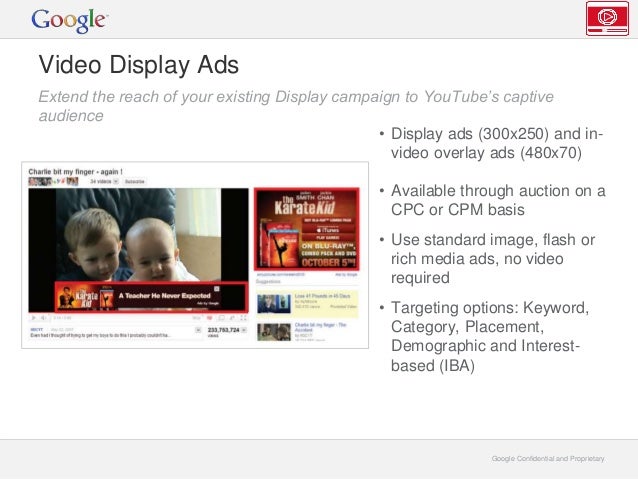Click Google Confidential and Proprietary footer
638x479 pixels.
[x=548, y=459]
